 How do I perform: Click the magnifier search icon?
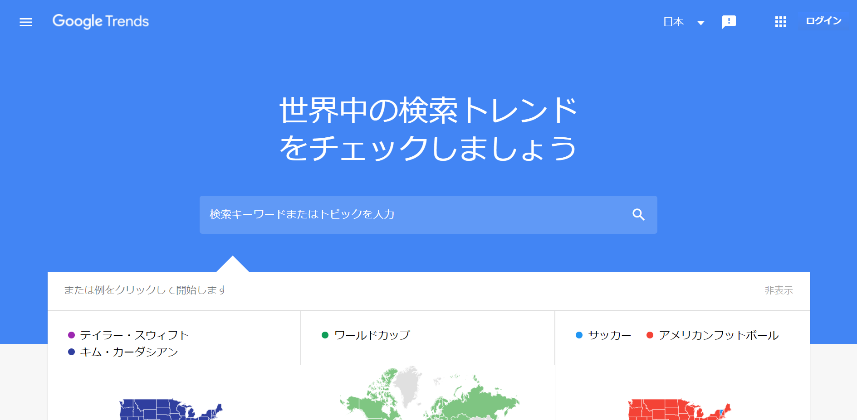[x=639, y=215]
